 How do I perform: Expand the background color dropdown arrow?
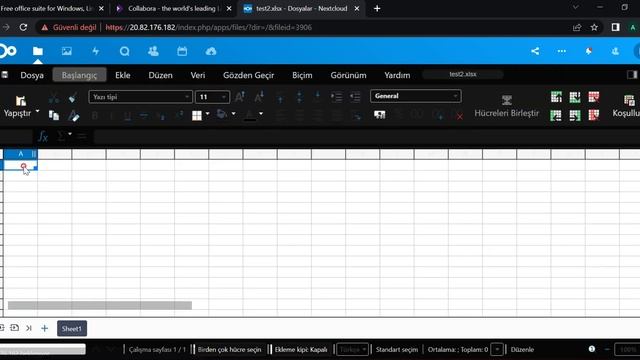pos(233,114)
